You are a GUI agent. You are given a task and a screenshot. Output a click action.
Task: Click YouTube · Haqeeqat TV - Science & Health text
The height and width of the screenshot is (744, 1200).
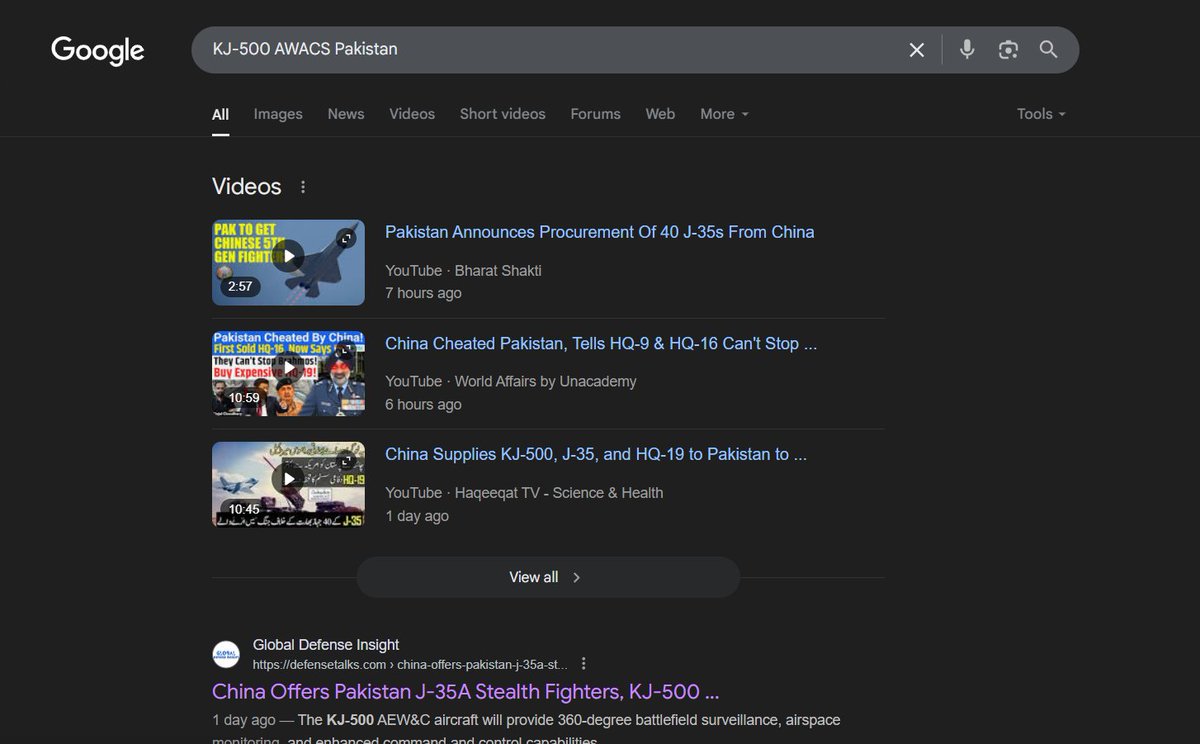click(524, 492)
